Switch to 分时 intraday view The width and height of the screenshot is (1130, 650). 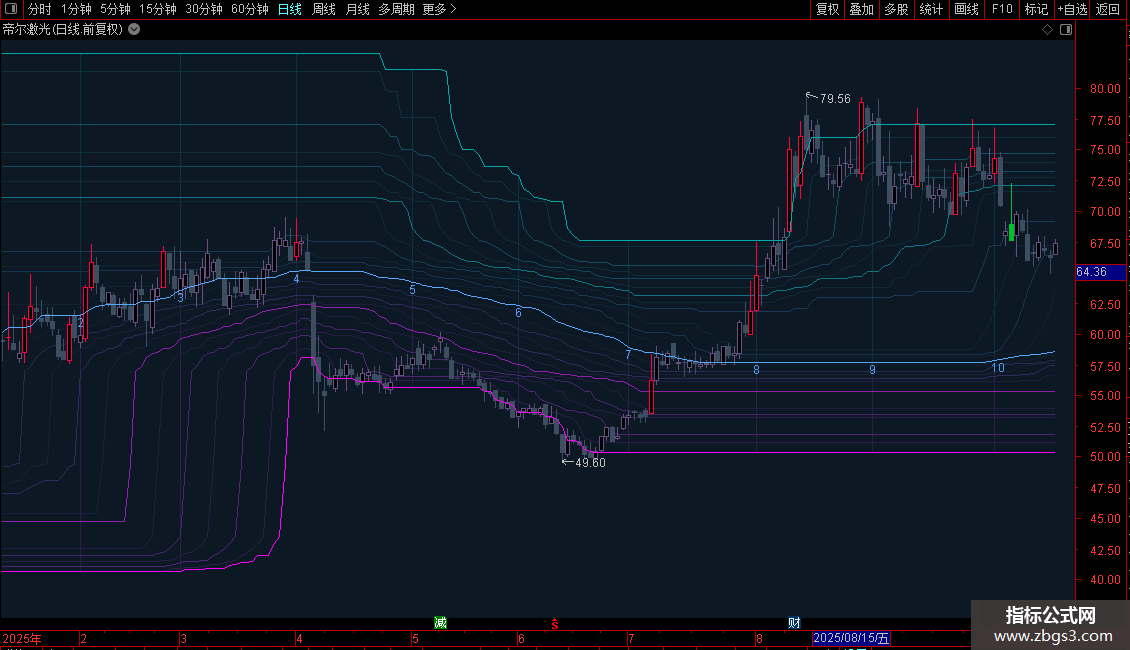pos(39,9)
